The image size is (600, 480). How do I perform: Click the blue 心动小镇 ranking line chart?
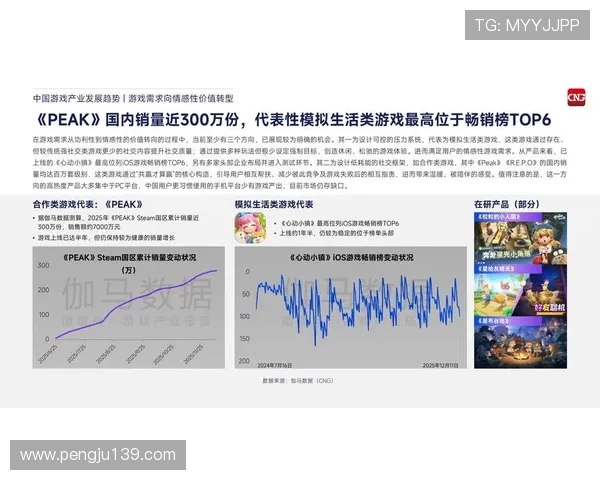tap(358, 310)
